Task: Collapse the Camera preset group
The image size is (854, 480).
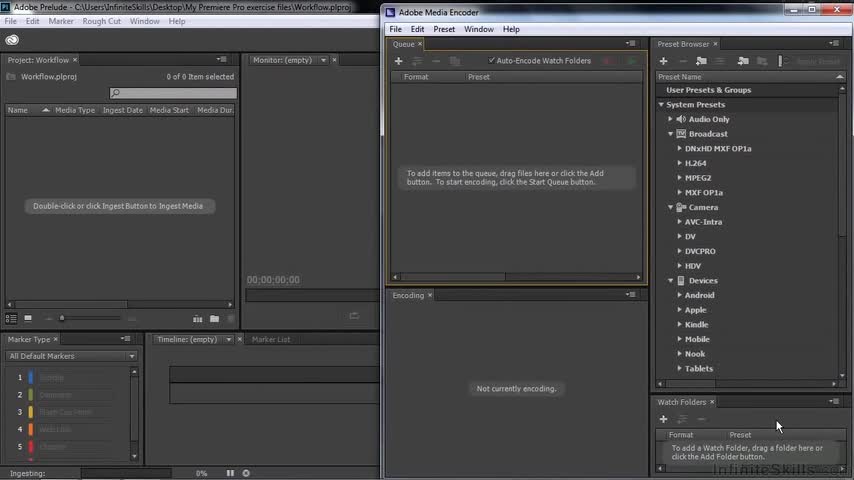Action: point(670,208)
